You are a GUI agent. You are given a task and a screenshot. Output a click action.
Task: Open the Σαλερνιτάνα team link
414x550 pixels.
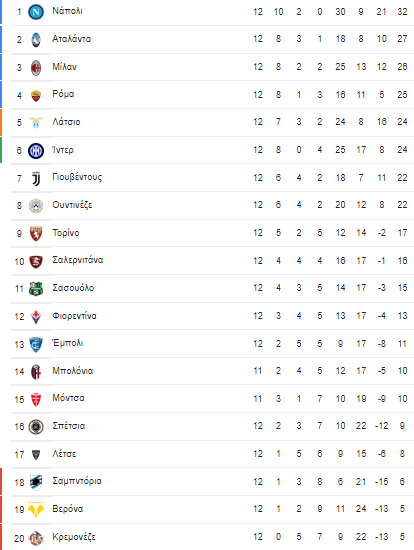[78, 260]
